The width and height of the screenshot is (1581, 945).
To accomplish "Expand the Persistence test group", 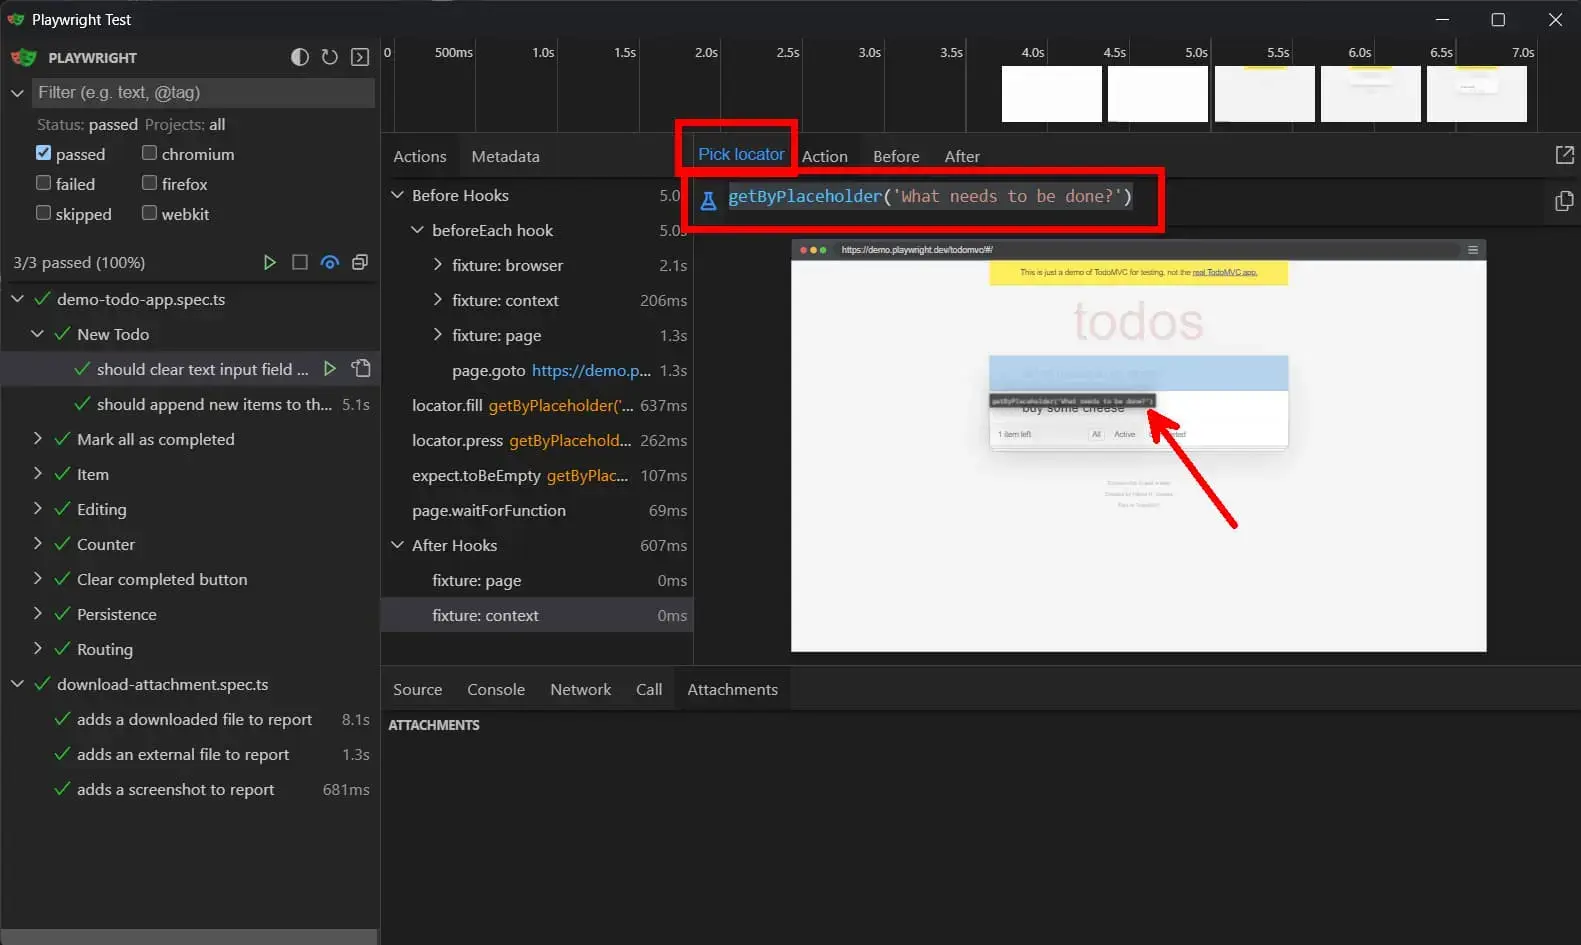I will click(x=37, y=614).
